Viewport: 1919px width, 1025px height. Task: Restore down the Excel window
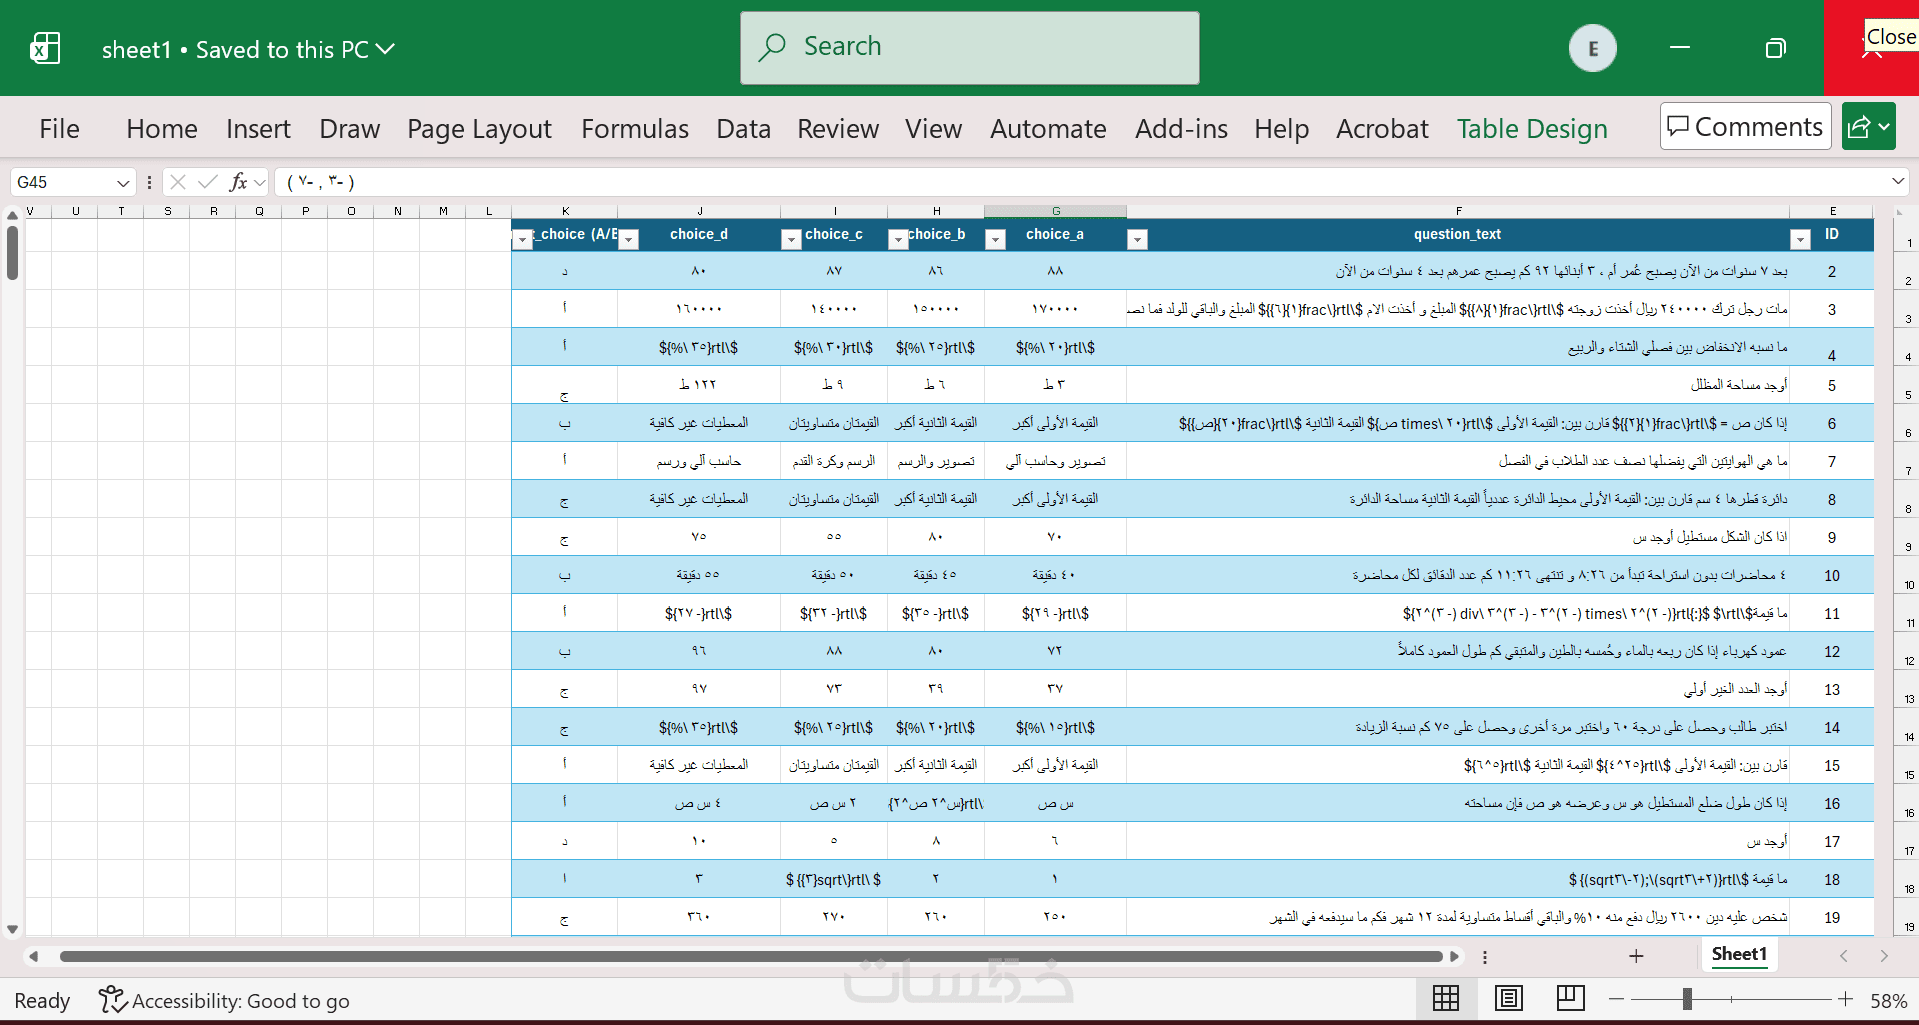[1776, 48]
